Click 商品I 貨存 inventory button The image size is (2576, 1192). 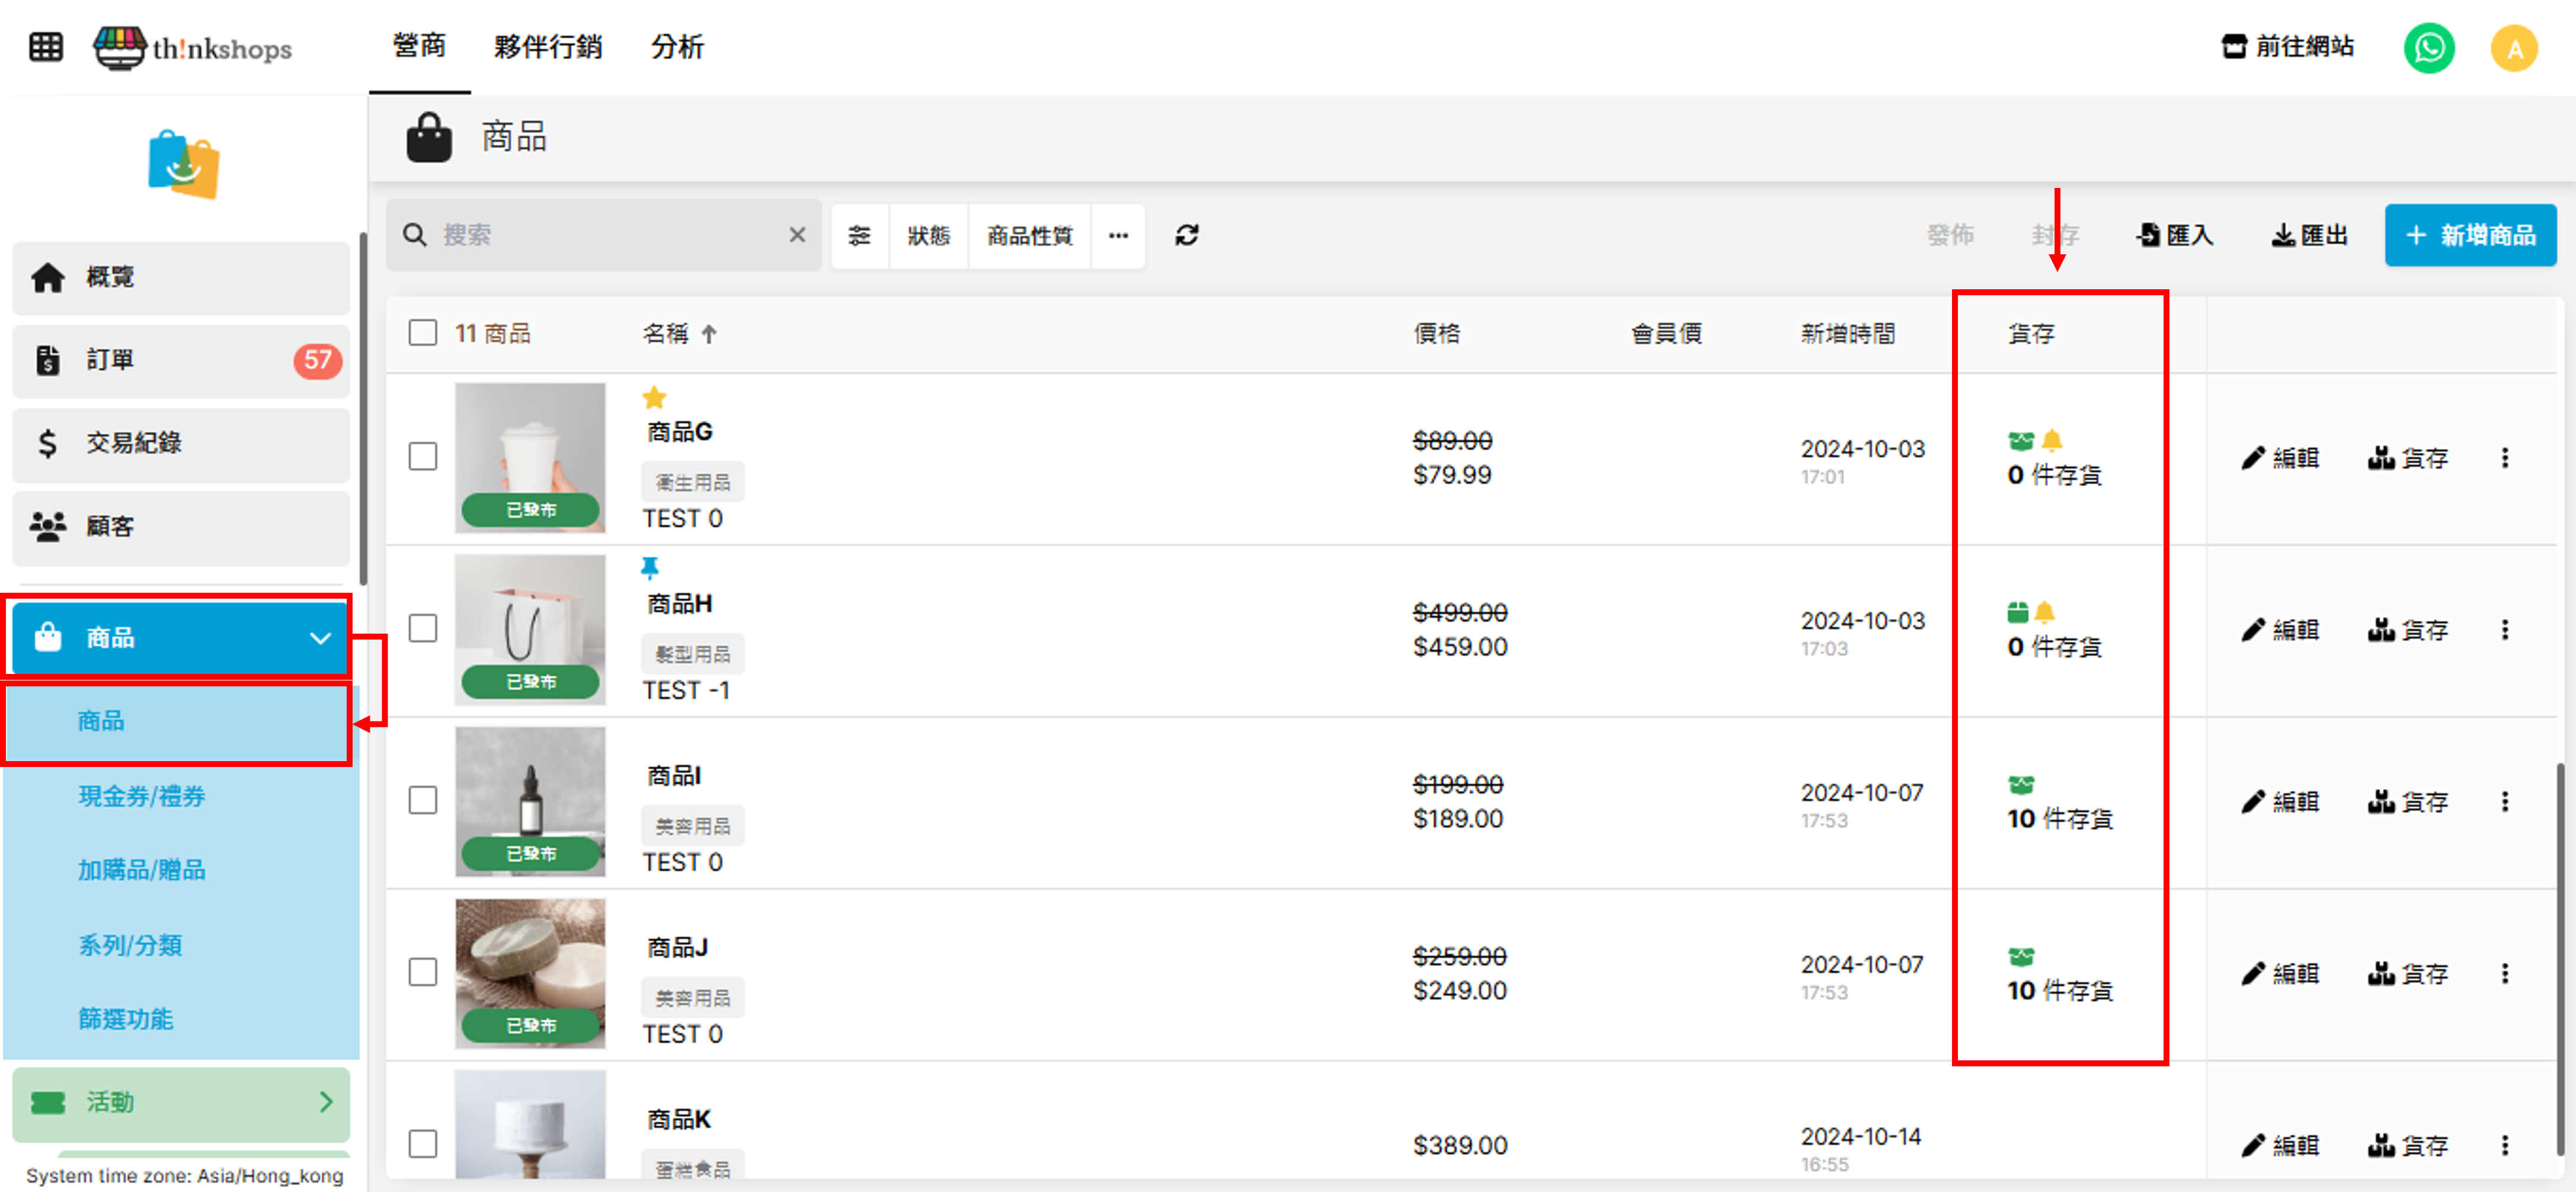tap(2407, 802)
